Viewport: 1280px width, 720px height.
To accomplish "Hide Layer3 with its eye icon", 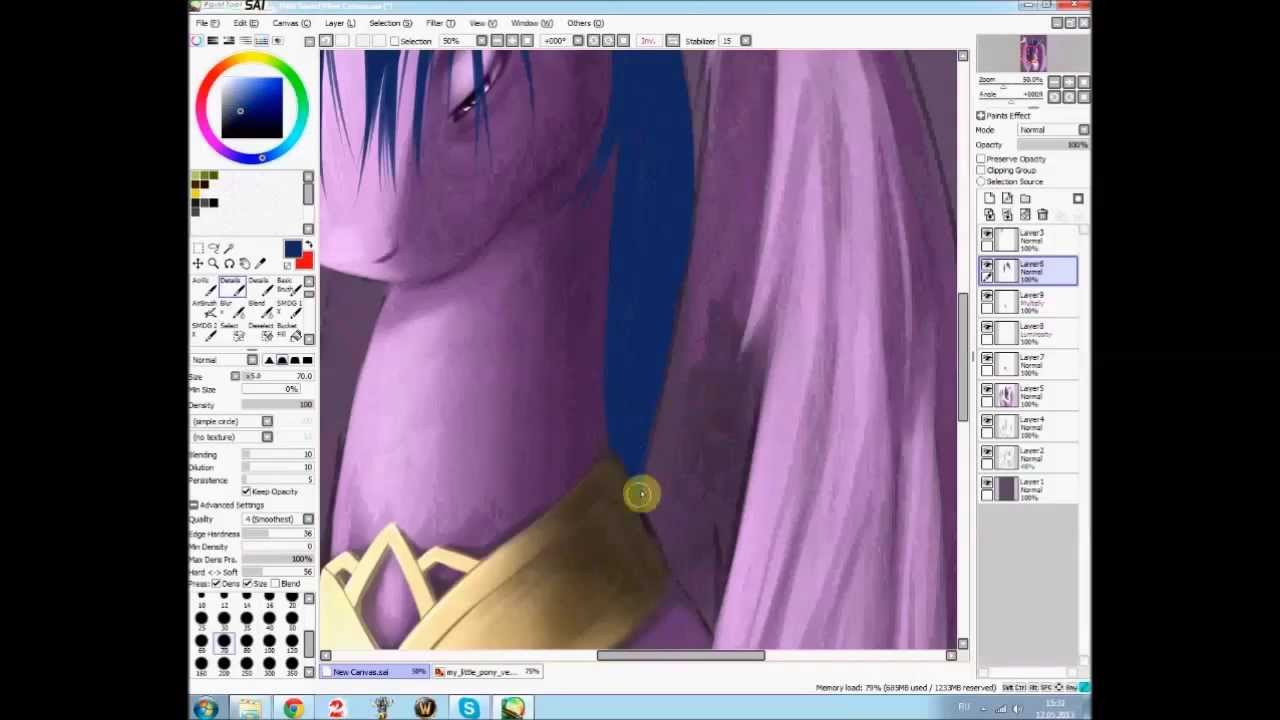I will 987,234.
